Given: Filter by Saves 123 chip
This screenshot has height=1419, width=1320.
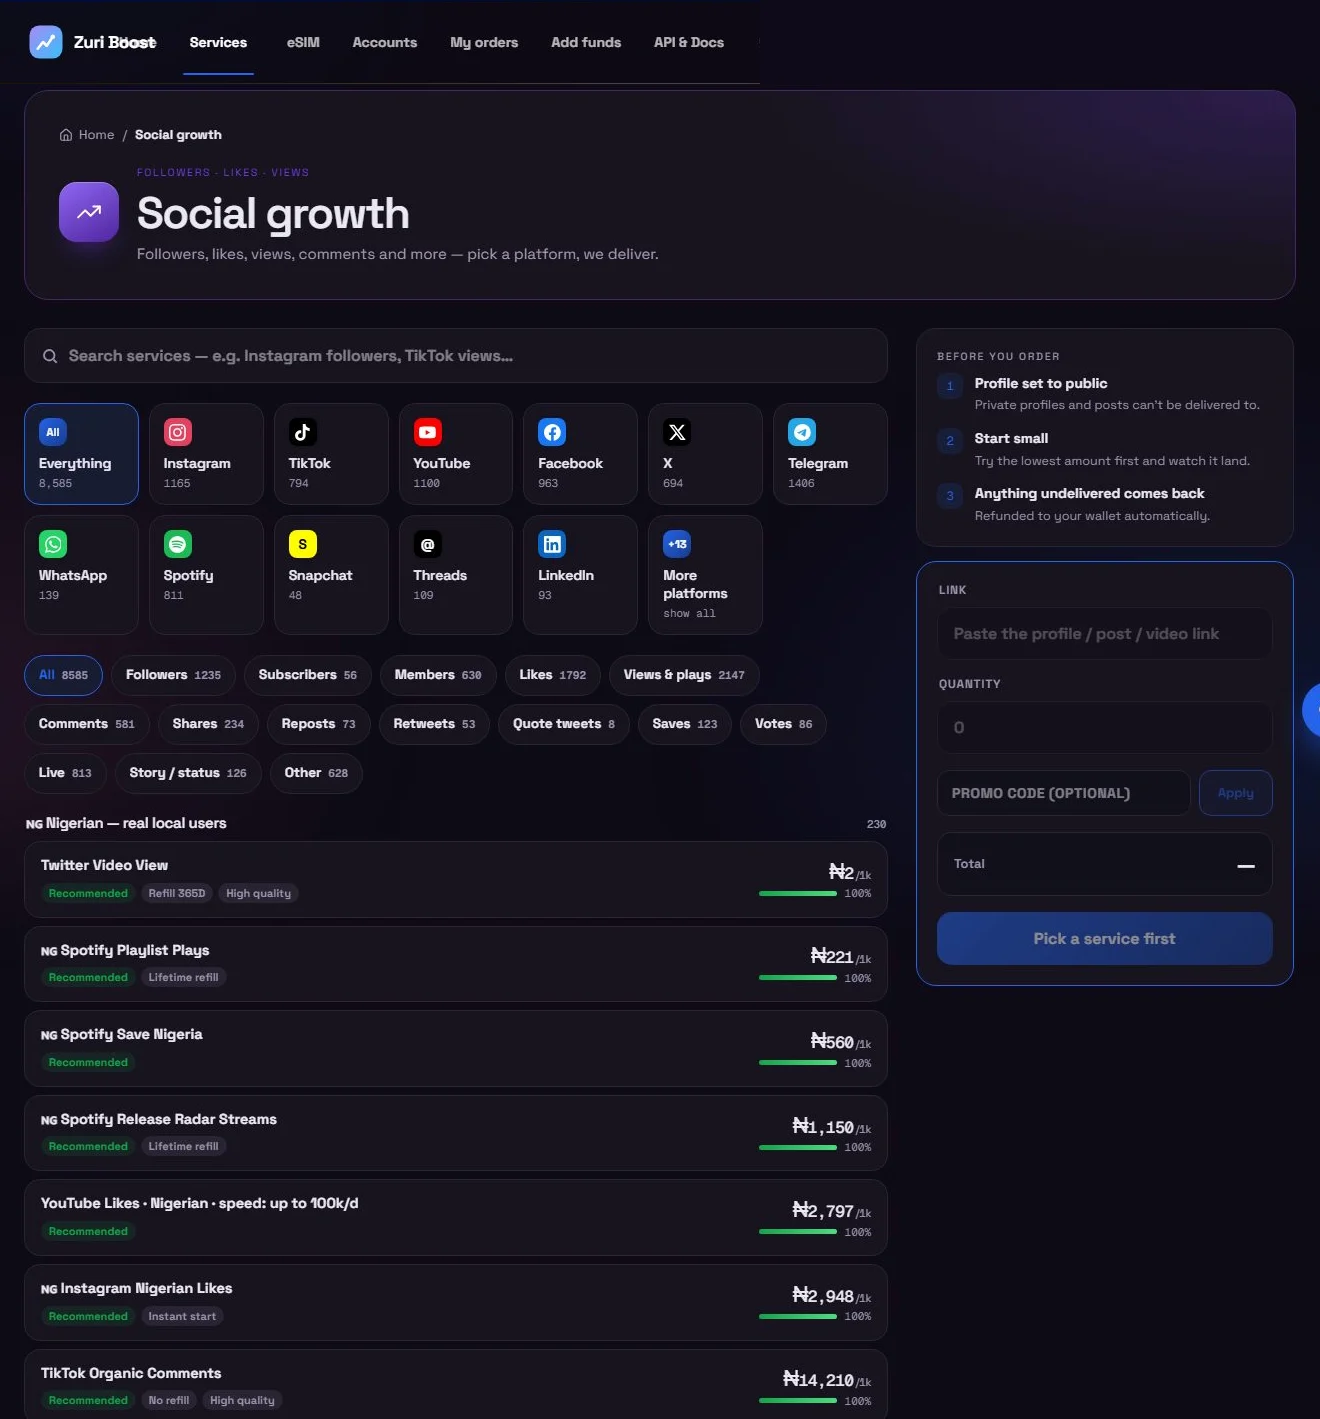Looking at the screenshot, I should [x=685, y=724].
